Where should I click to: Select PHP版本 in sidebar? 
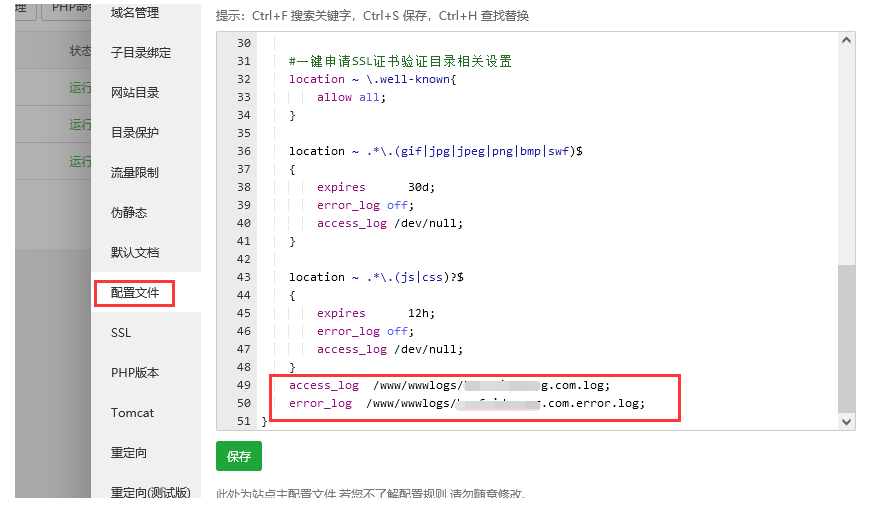(135, 373)
